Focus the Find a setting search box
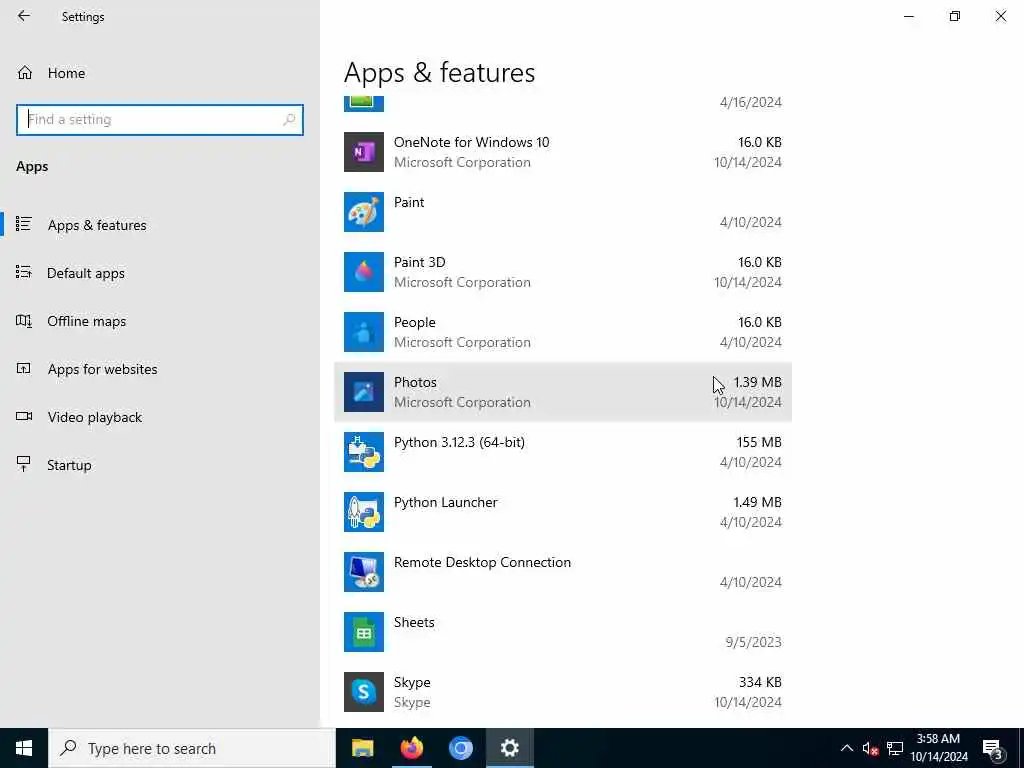This screenshot has height=768, width=1024. 159,120
